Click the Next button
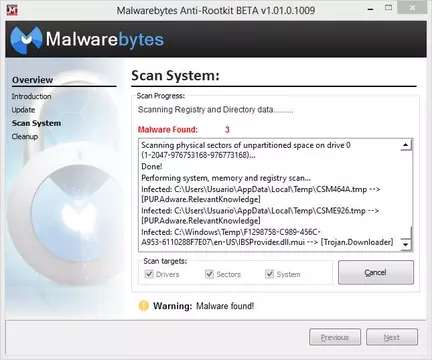432x360 pixels. pos(392,337)
